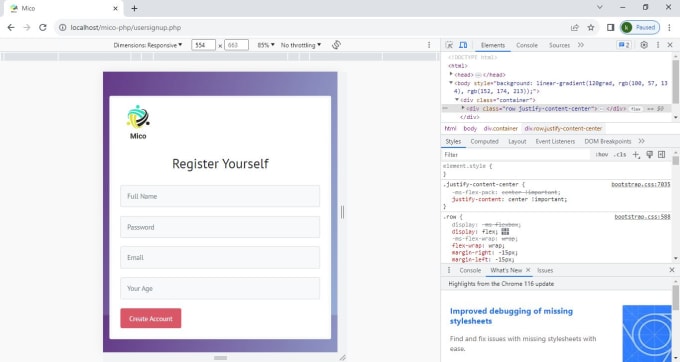Show more Styles pane tabs chevron
The width and height of the screenshot is (680, 362).
tap(641, 141)
